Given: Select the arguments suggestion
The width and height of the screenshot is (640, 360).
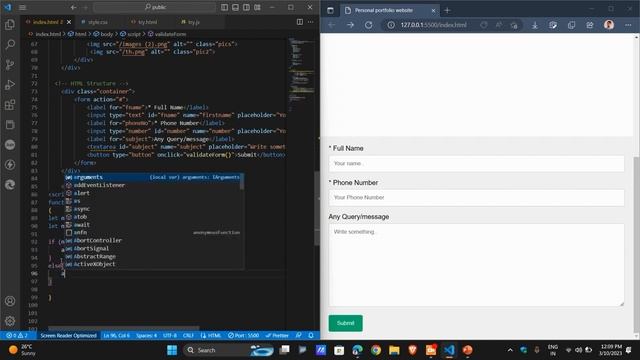Looking at the screenshot, I should point(154,177).
